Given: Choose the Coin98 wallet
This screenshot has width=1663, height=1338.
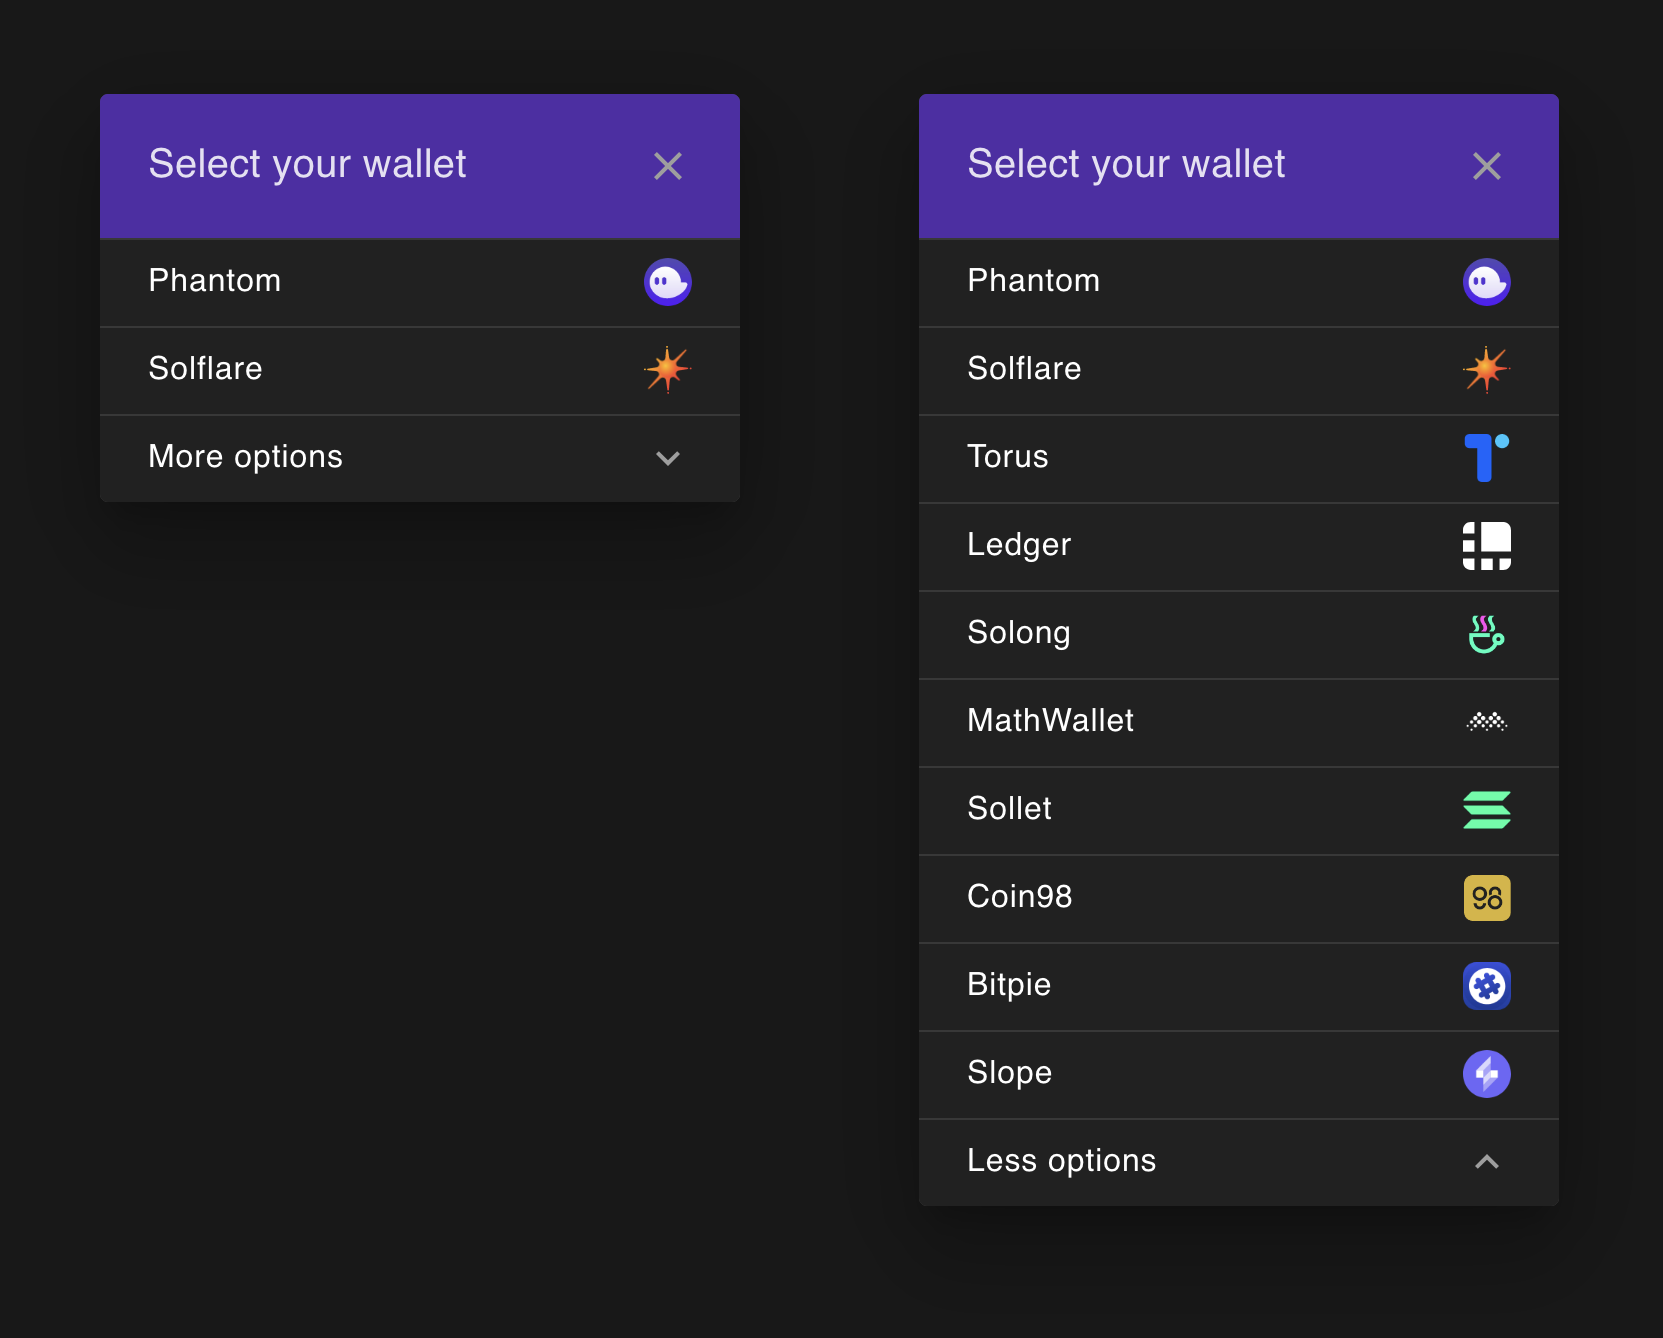Looking at the screenshot, I should (1239, 899).
